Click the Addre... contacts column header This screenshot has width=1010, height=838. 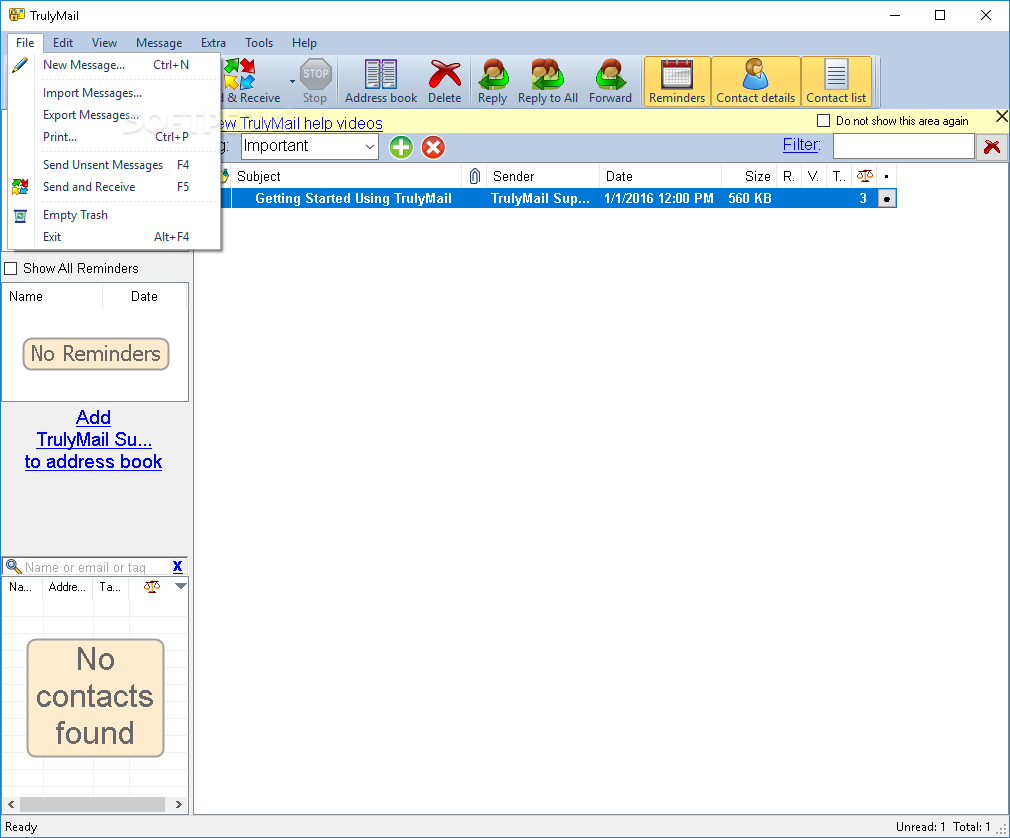[x=68, y=587]
